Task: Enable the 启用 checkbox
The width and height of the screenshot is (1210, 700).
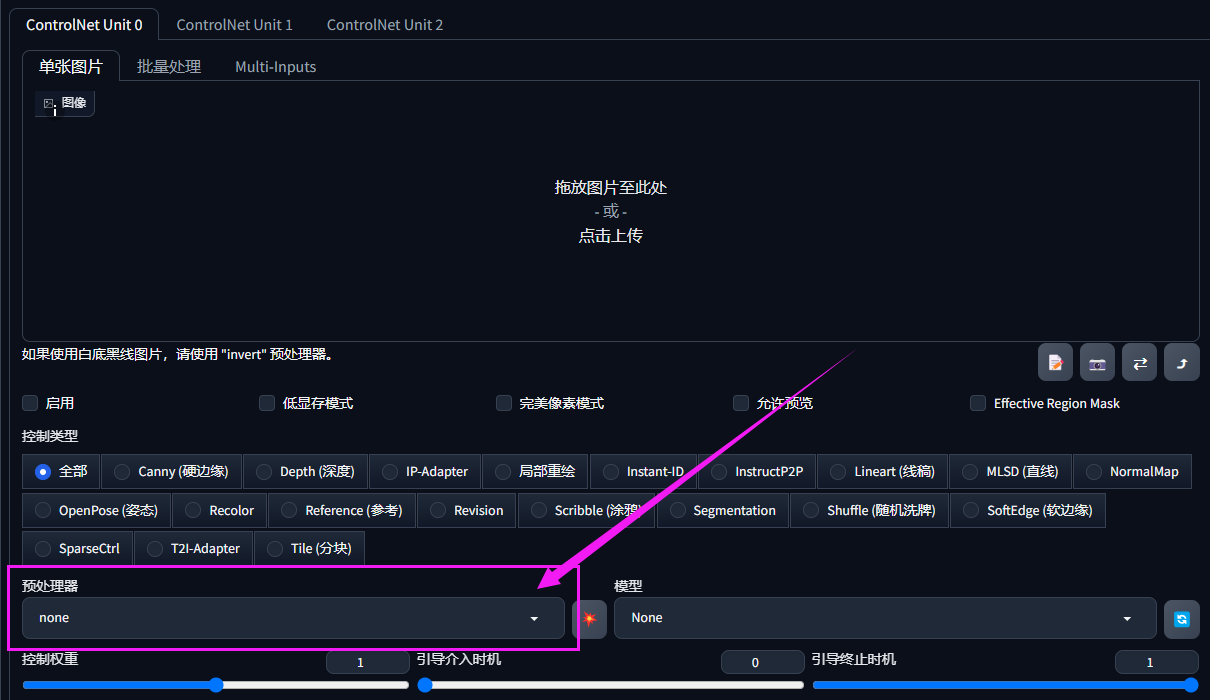Action: 30,403
